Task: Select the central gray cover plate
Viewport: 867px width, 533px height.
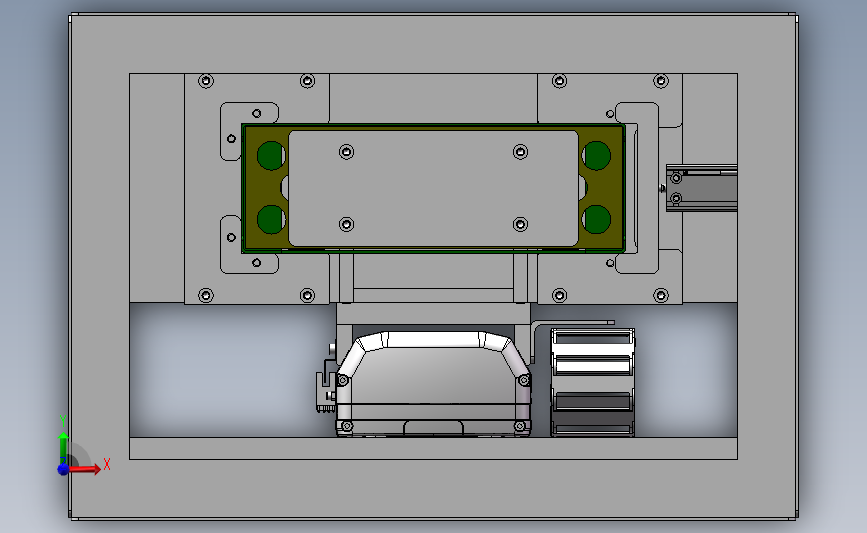Action: coord(433,188)
